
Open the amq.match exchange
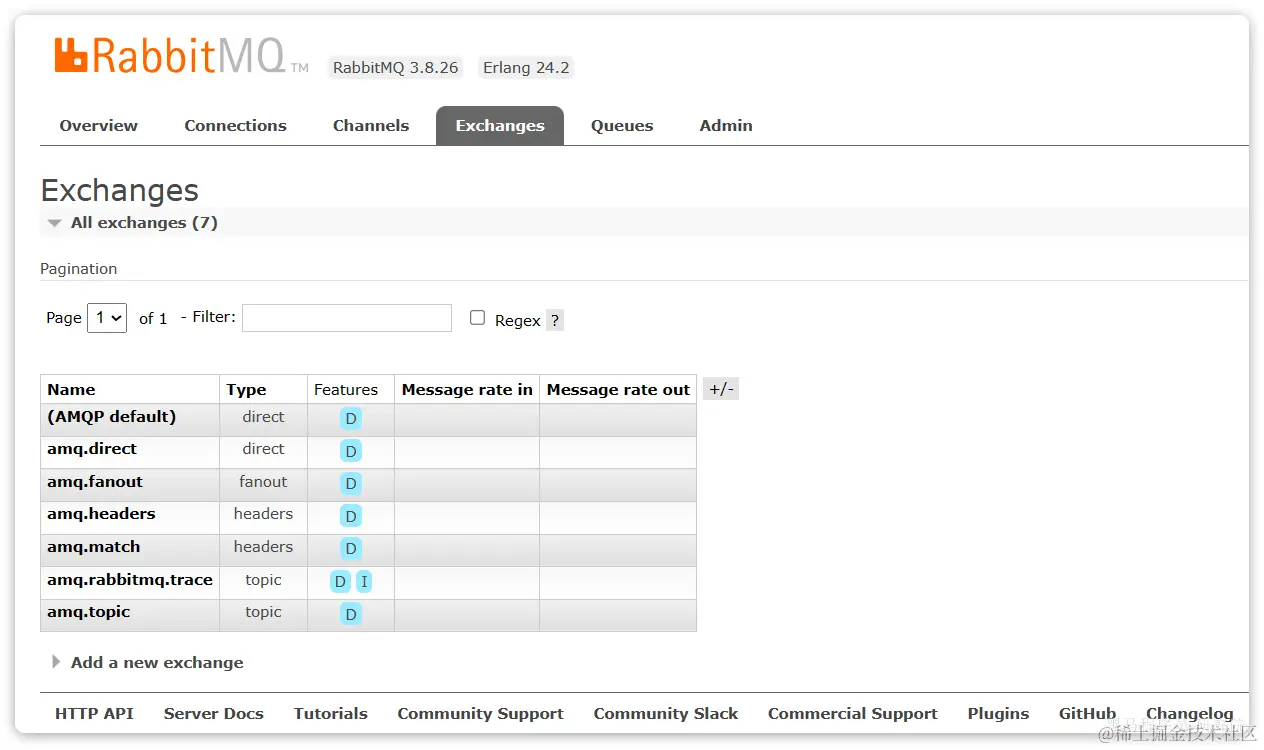coord(93,546)
